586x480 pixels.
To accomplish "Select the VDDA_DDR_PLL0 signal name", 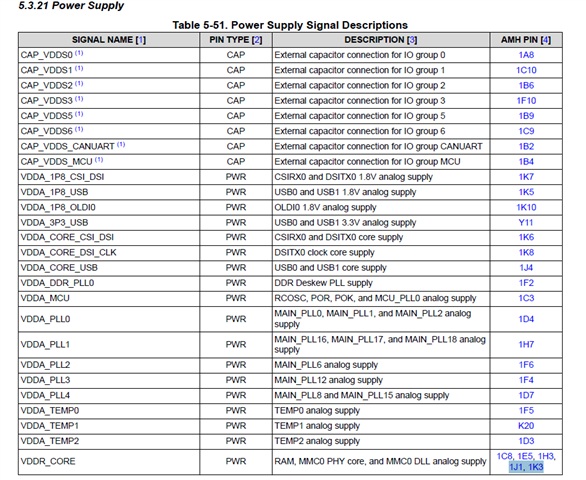I will pos(57,283).
